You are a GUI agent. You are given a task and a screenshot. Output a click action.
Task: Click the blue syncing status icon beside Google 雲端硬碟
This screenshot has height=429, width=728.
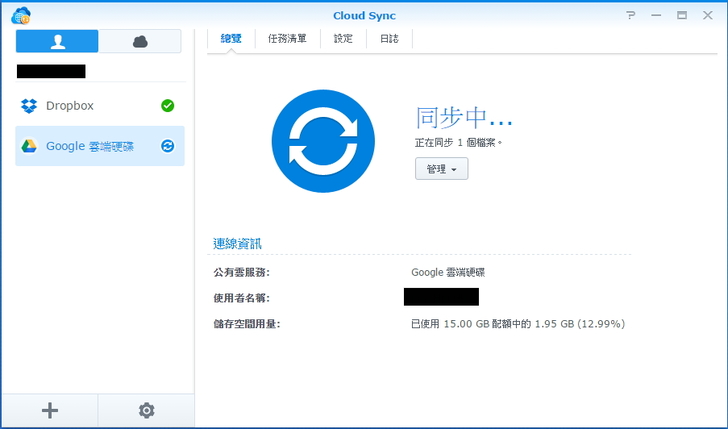coord(167,146)
